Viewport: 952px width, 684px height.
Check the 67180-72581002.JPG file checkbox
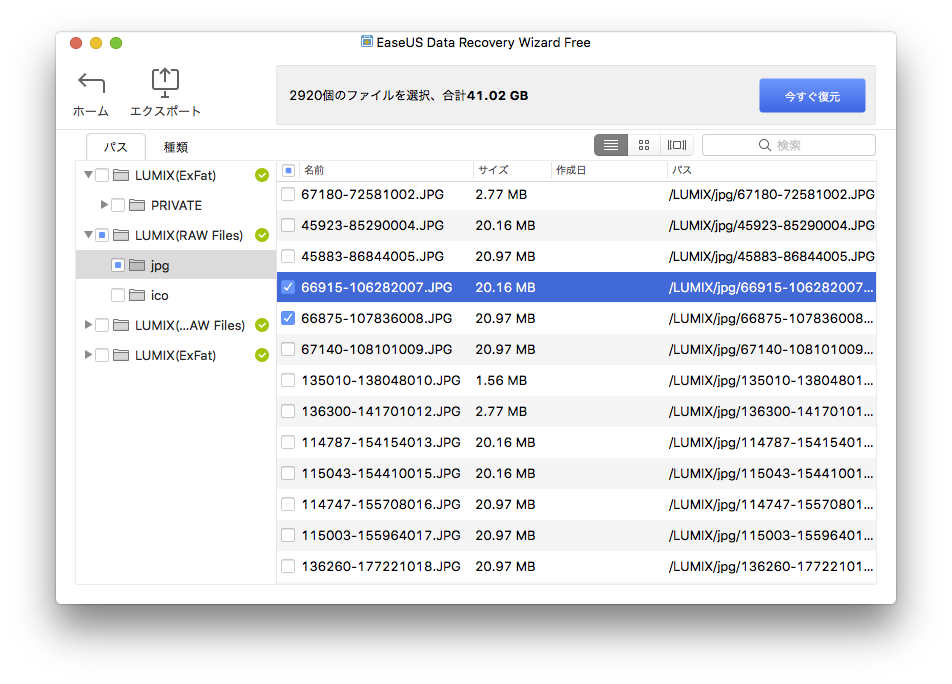(288, 194)
